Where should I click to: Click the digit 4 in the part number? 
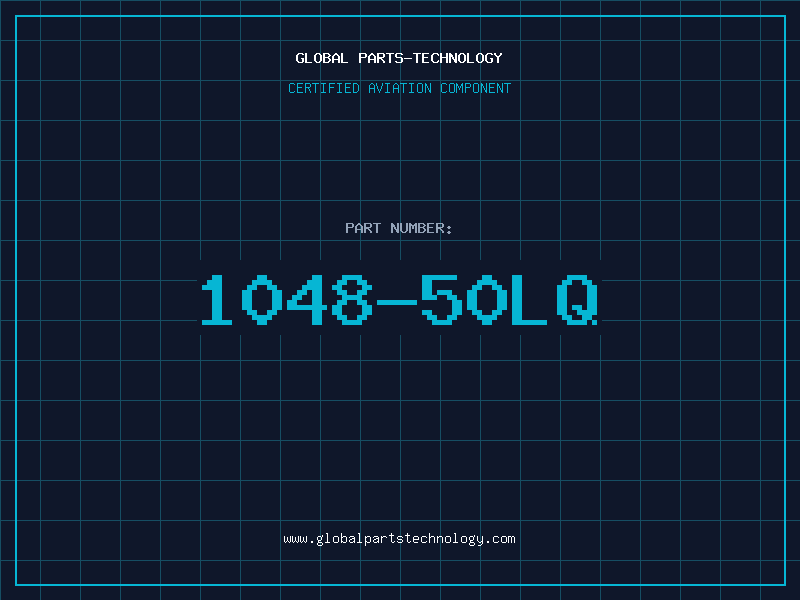[x=307, y=299]
